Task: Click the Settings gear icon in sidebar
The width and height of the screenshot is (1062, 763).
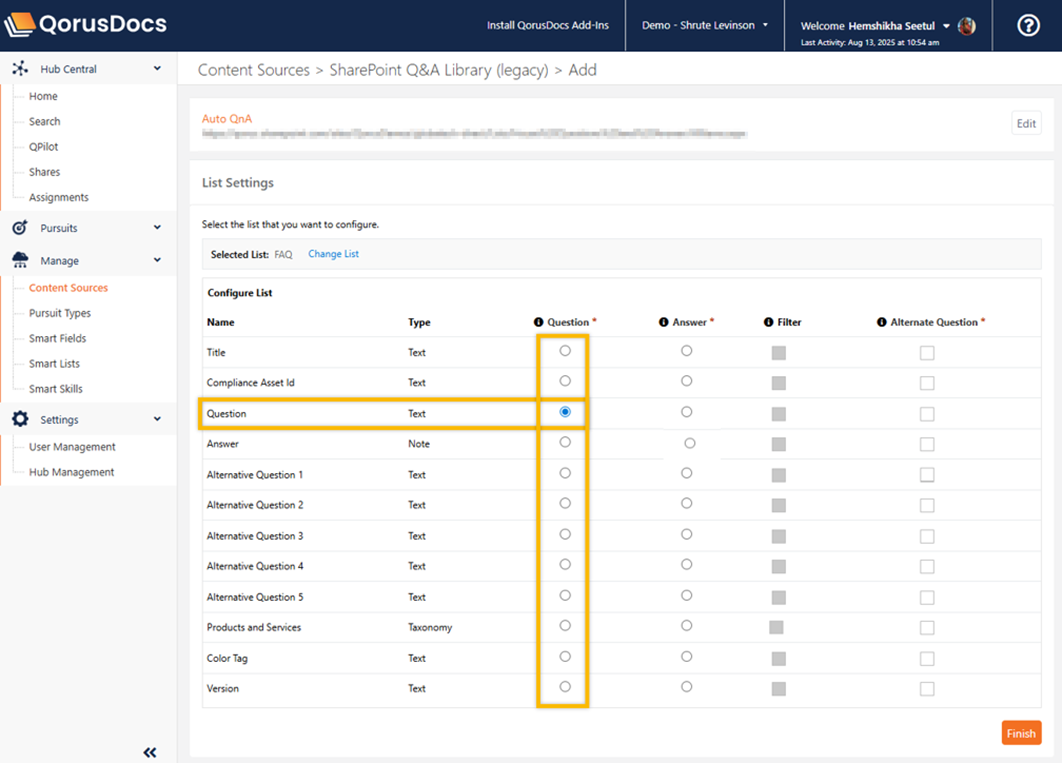Action: coord(20,420)
